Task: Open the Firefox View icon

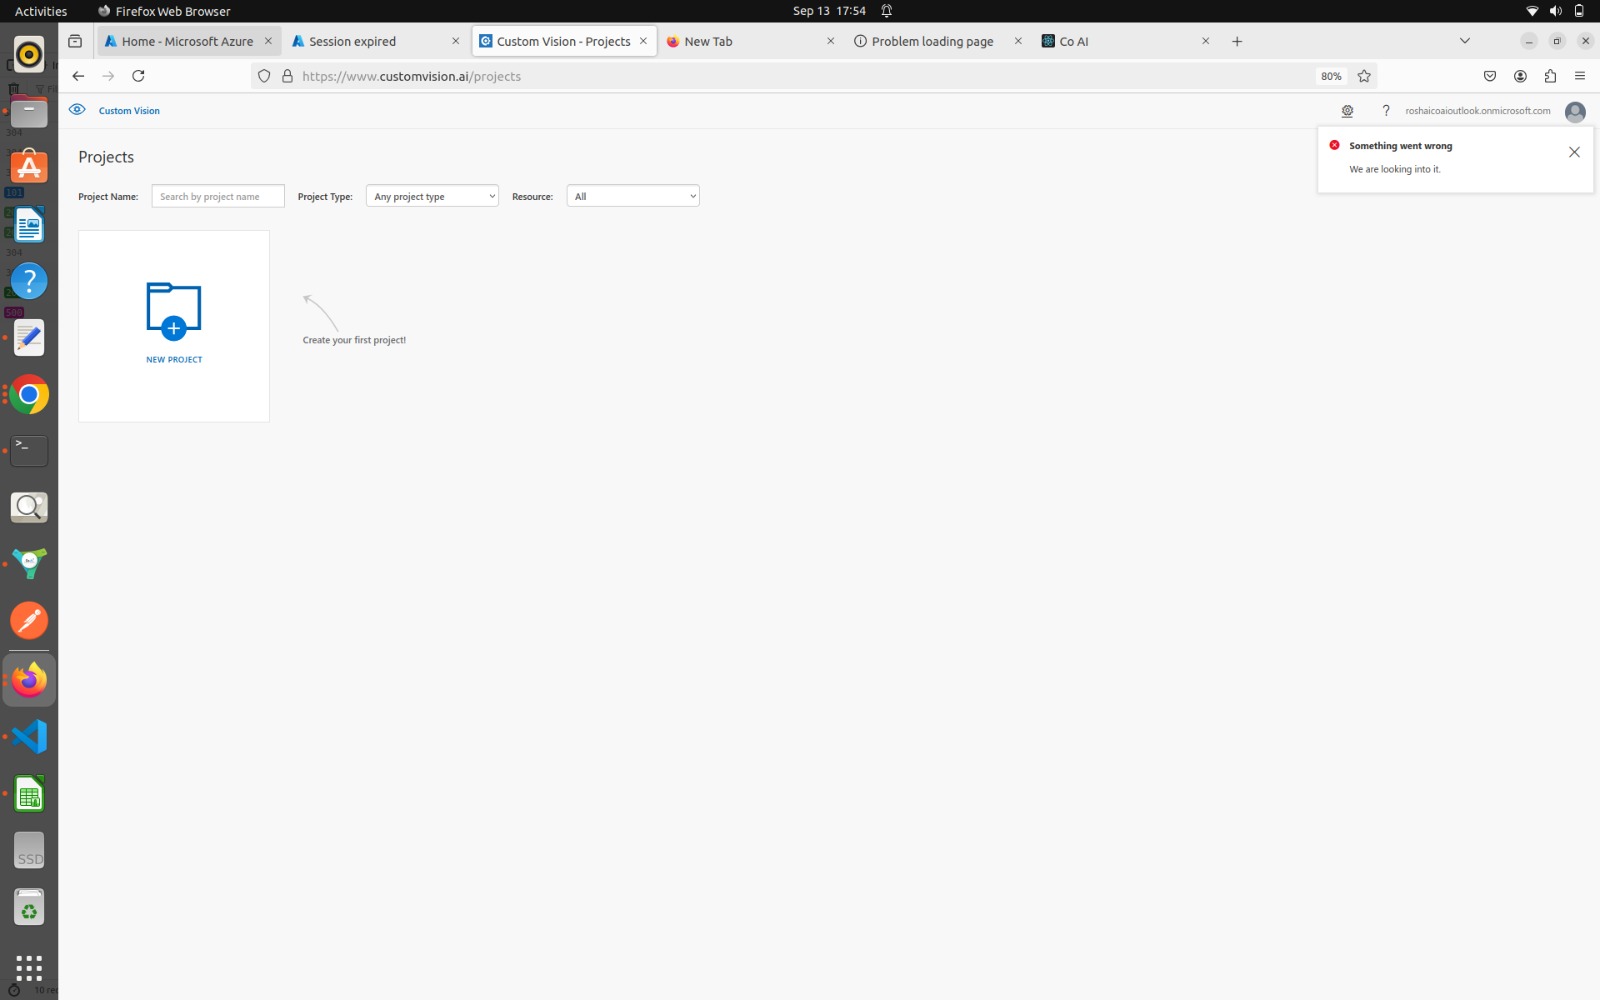Action: point(75,41)
